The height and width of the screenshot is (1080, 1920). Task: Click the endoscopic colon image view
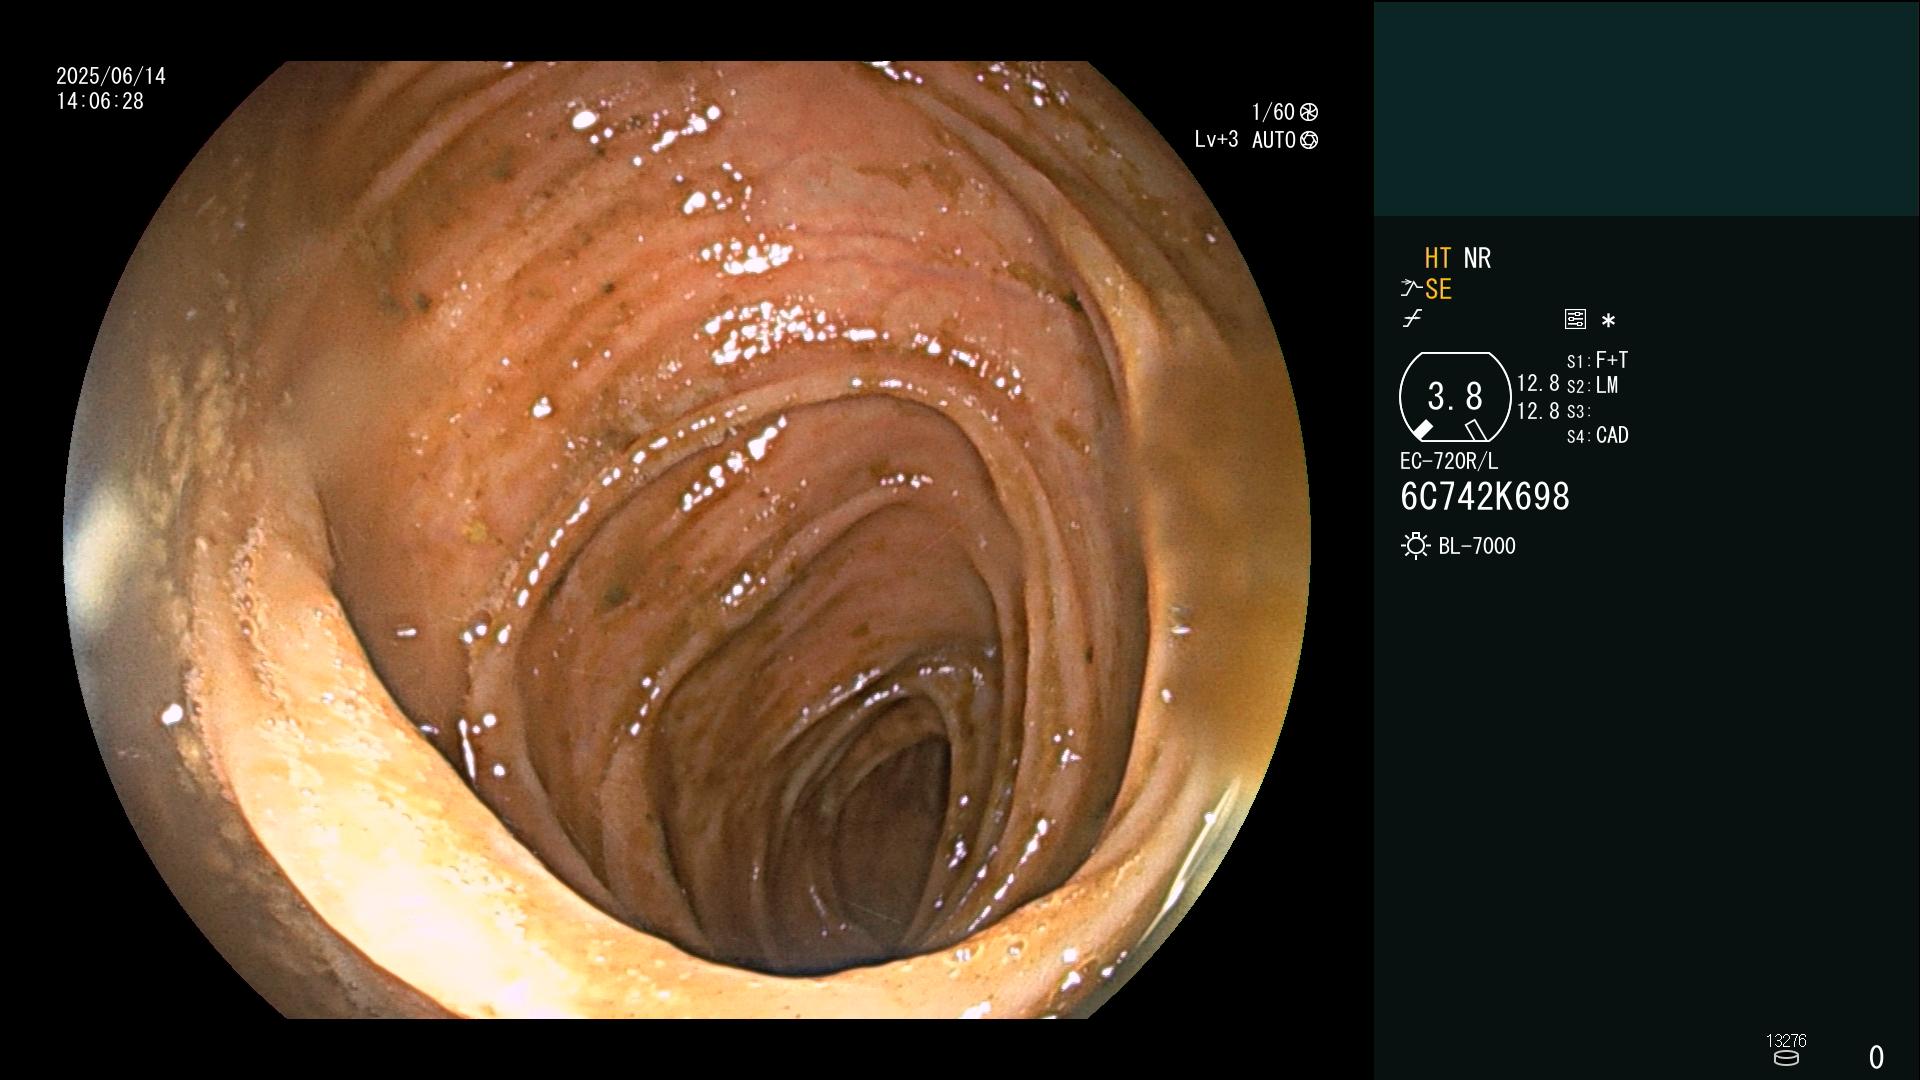[686, 540]
